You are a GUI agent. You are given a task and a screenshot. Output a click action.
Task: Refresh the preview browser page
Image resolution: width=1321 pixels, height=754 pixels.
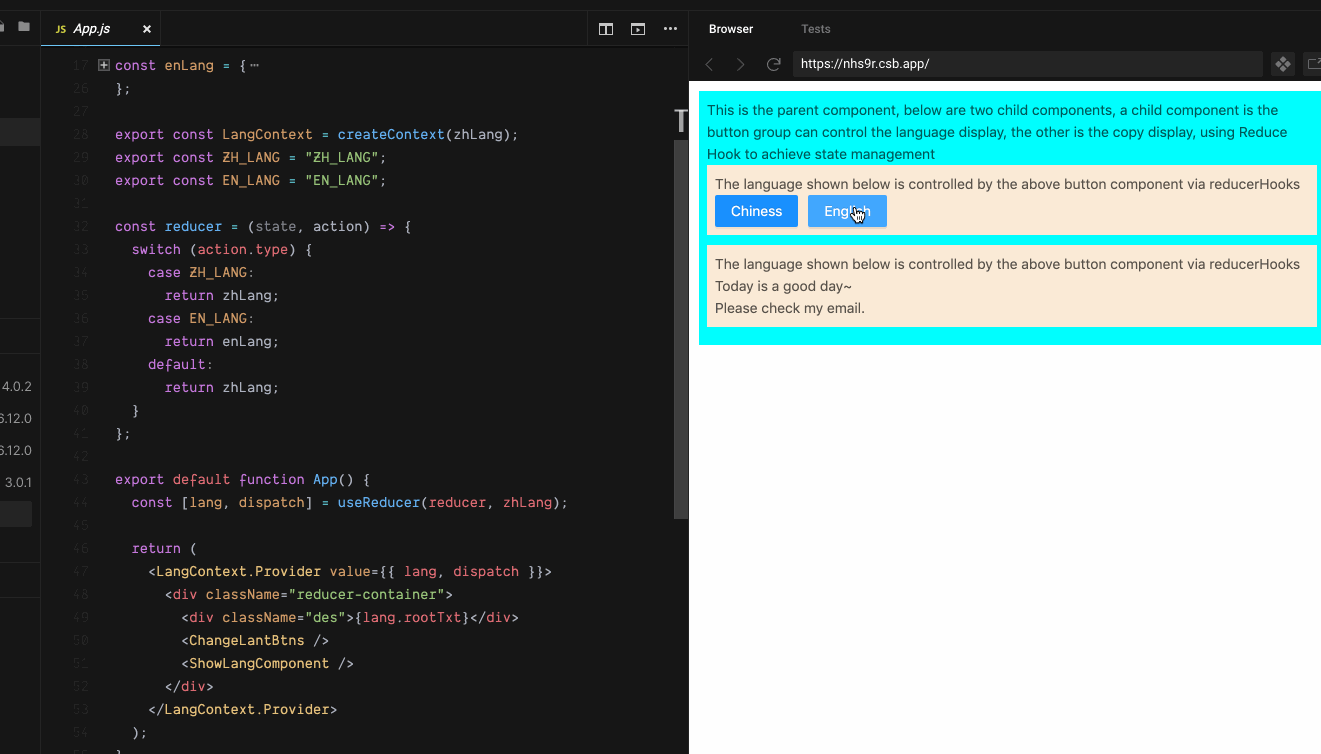coord(773,64)
